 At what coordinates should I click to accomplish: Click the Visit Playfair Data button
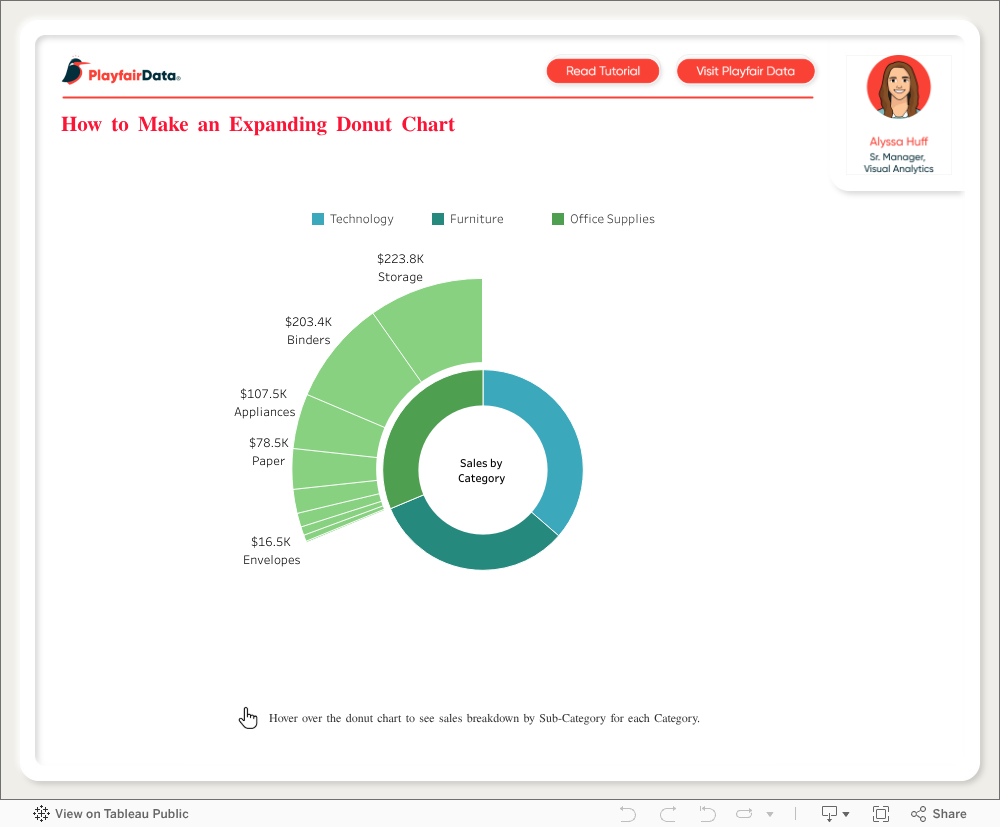click(745, 71)
